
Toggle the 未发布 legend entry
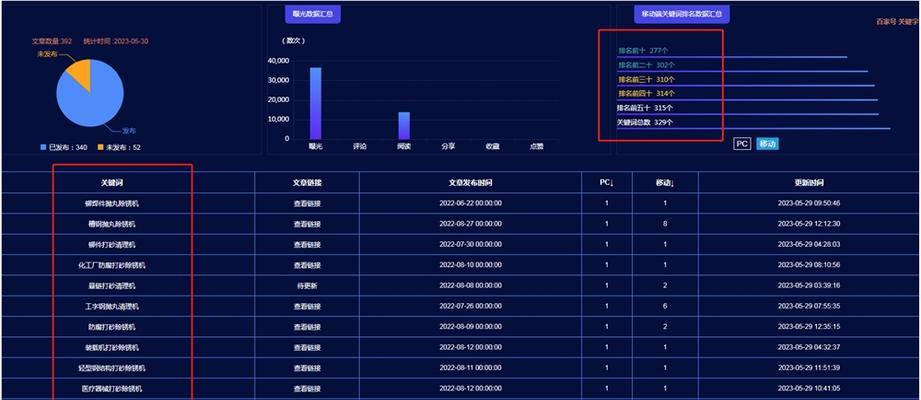pos(119,147)
